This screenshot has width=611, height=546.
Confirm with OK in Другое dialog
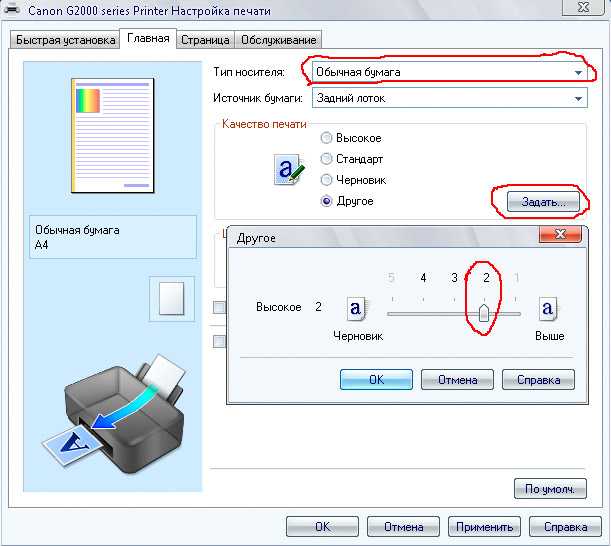376,379
